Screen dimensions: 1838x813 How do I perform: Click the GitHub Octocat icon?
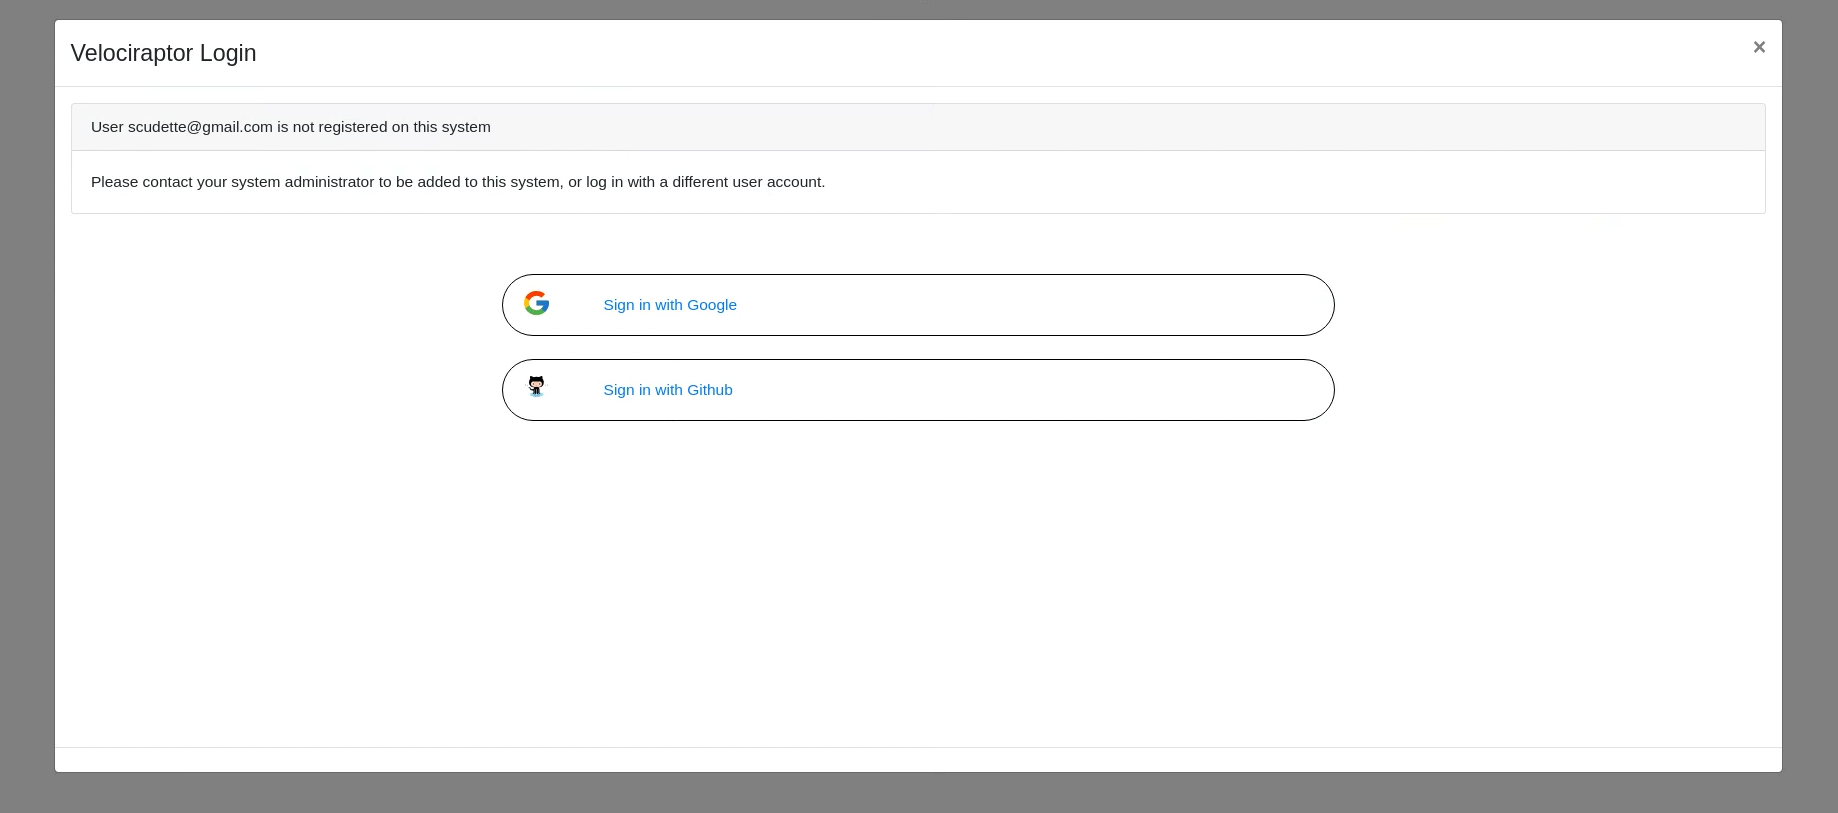[537, 387]
